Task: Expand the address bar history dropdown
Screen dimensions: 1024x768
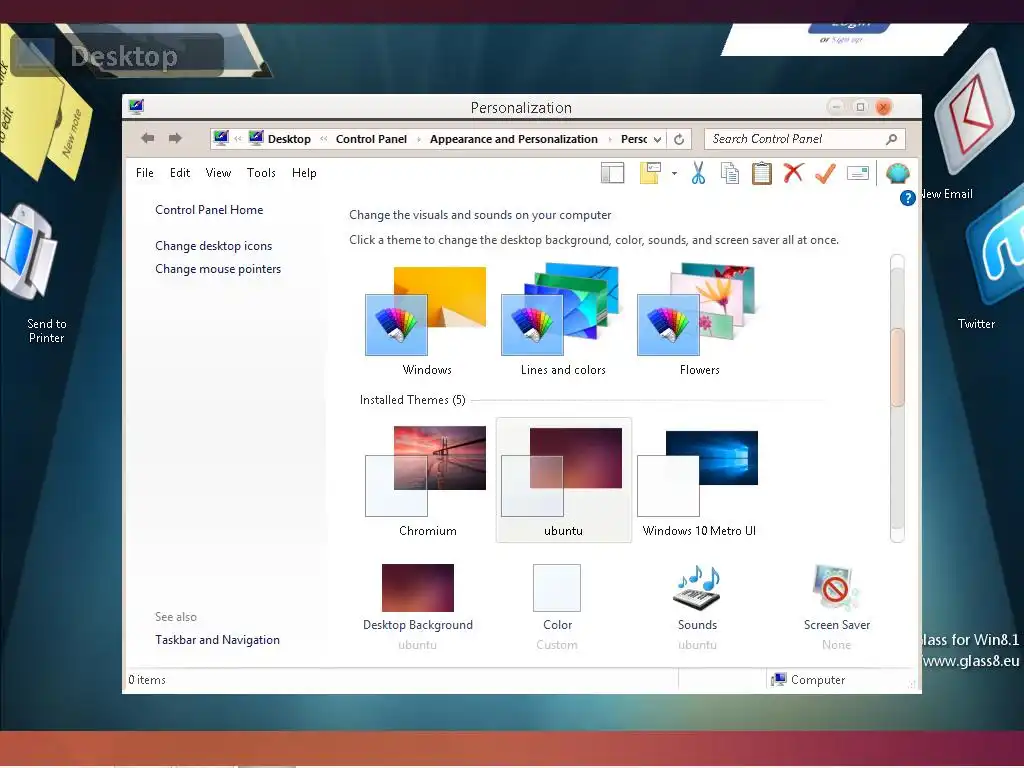Action: [657, 139]
